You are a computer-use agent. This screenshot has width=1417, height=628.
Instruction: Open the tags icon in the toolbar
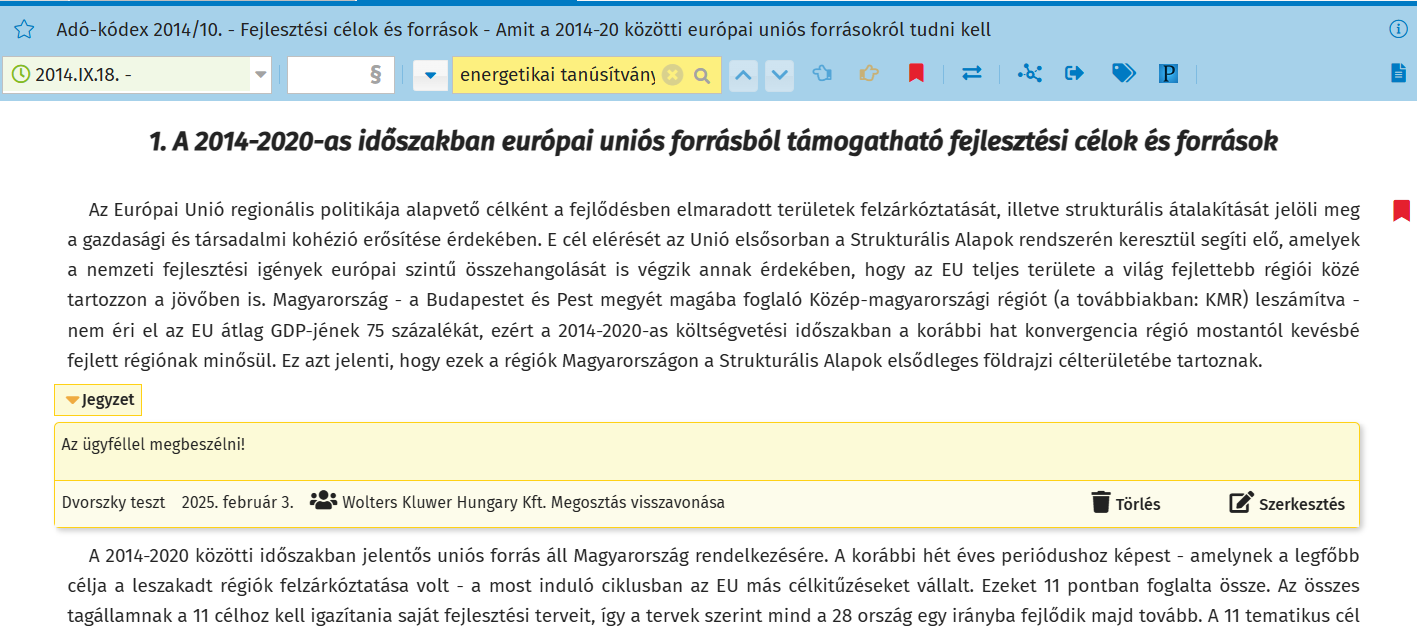click(x=1123, y=74)
